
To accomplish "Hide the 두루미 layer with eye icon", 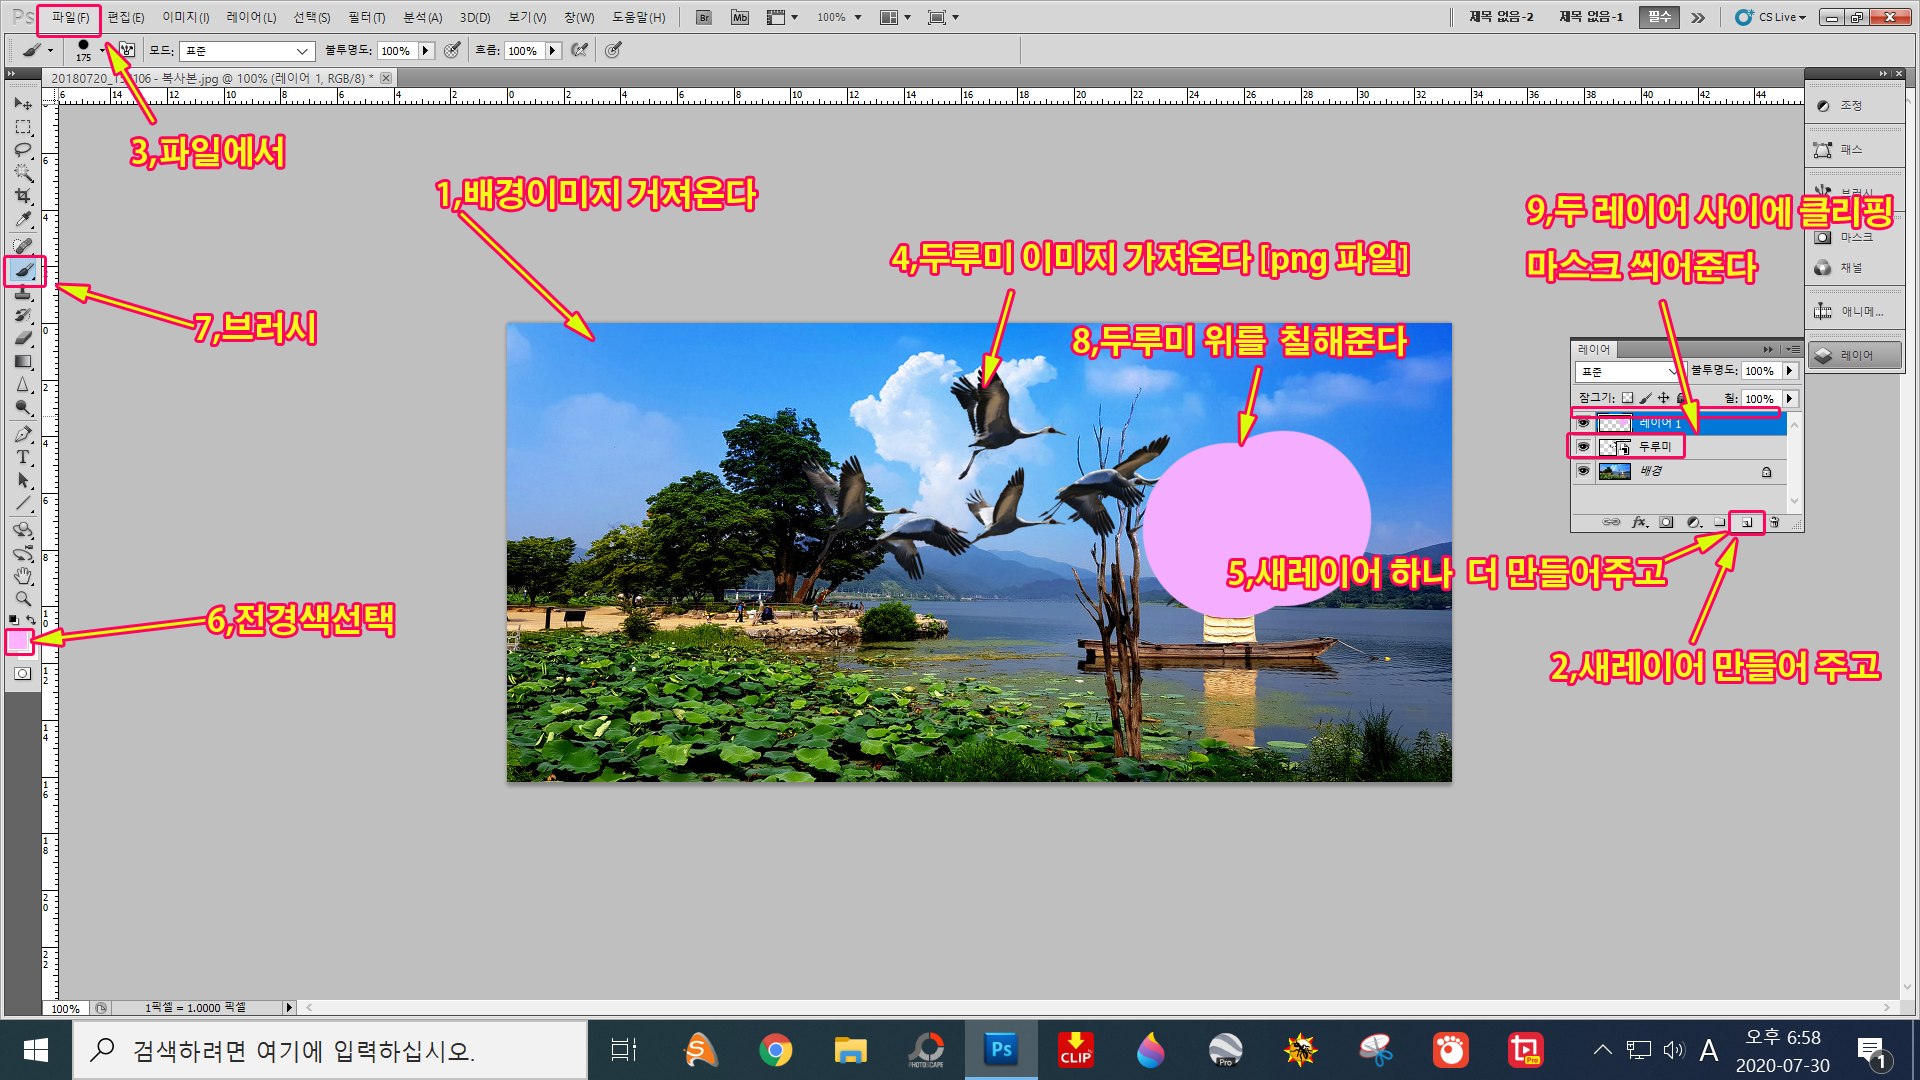I will click(1583, 447).
